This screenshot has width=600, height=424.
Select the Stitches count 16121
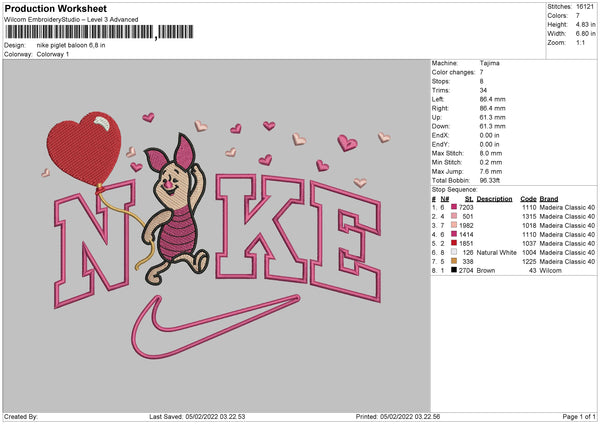585,7
